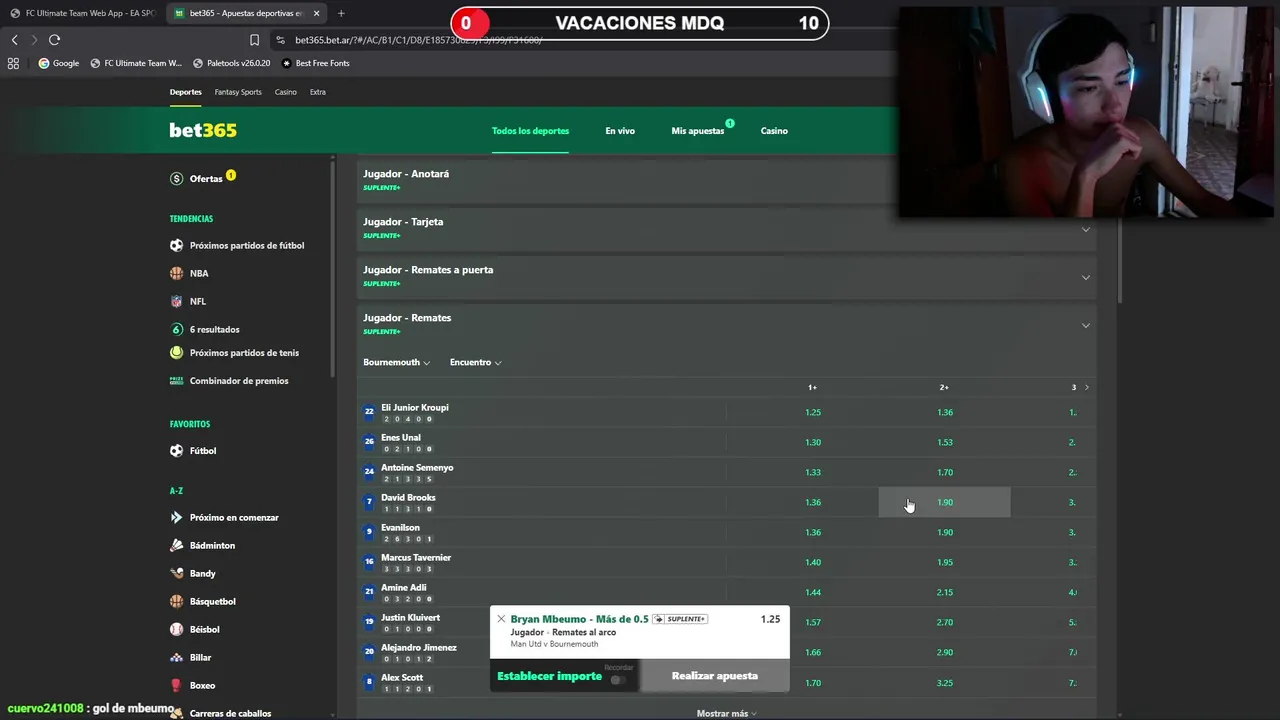1280x720 pixels.
Task: Select Eli Junior Kroupi 1+ odds 1.25
Action: pyautogui.click(x=812, y=412)
